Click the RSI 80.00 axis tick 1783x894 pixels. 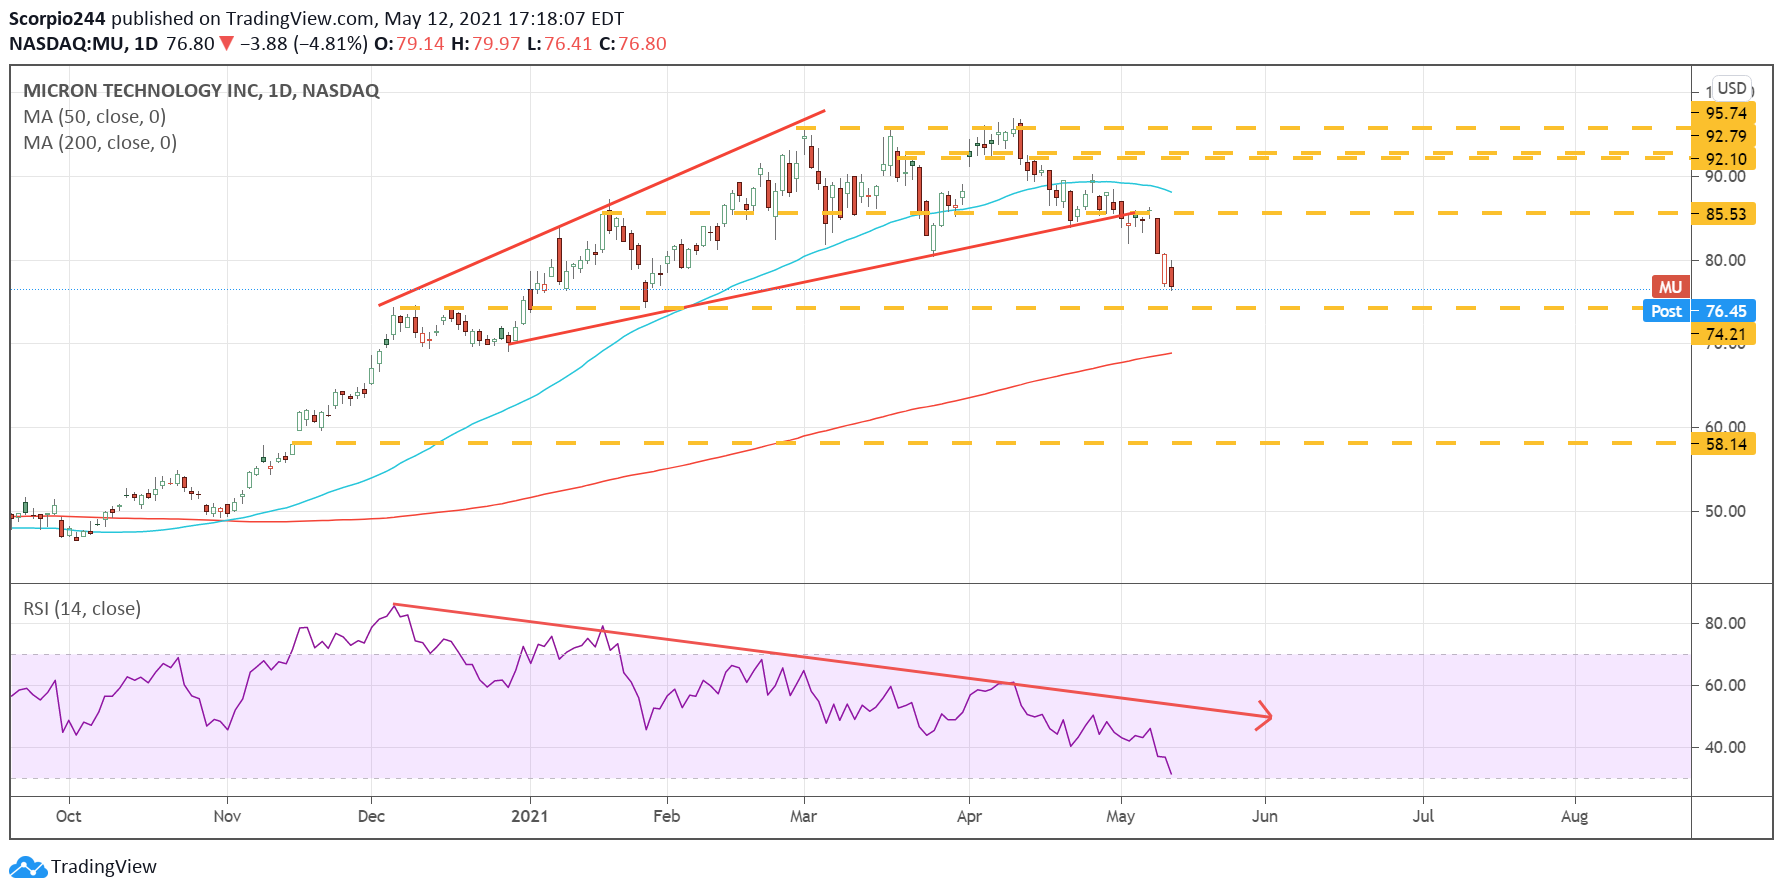[1725, 623]
